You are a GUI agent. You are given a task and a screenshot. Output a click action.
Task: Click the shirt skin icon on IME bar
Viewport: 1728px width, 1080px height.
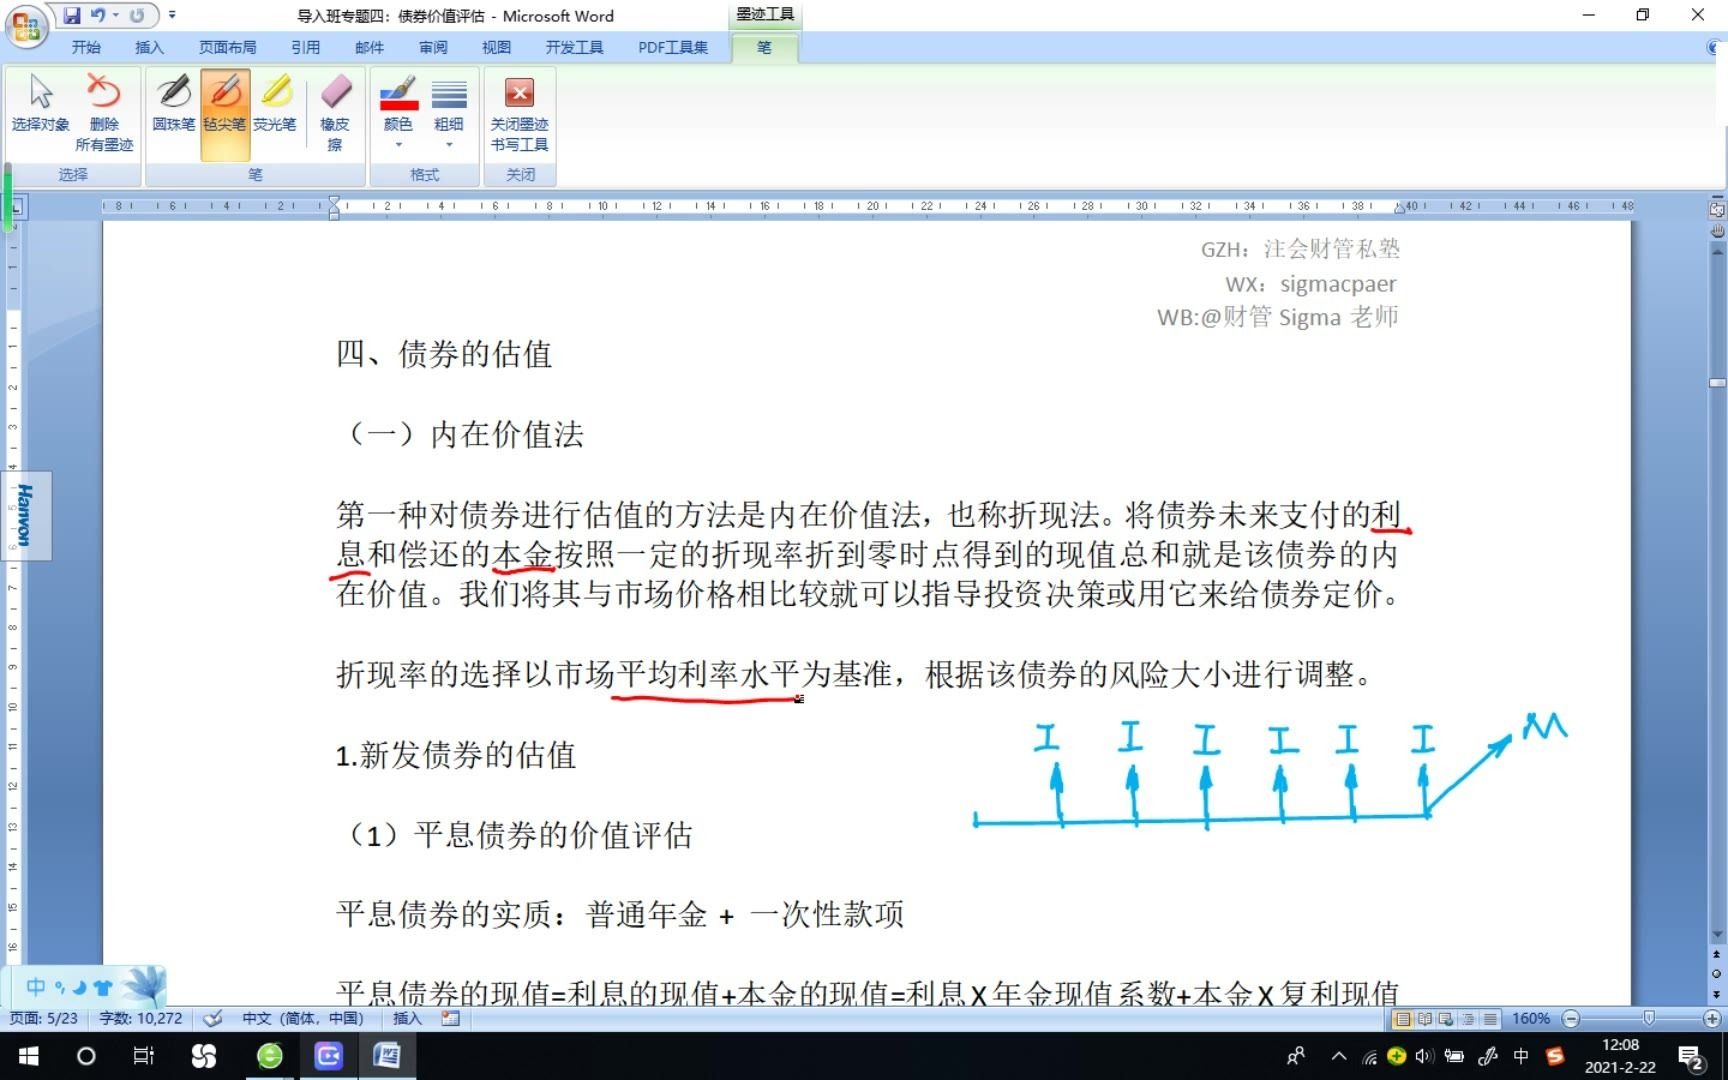(x=102, y=987)
